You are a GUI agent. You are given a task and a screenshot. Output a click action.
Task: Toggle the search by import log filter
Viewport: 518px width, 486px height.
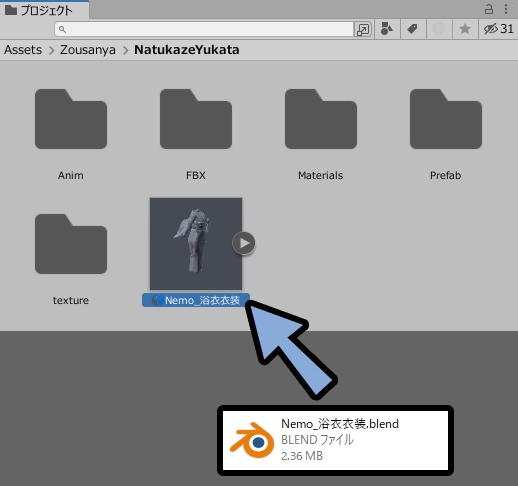point(439,29)
